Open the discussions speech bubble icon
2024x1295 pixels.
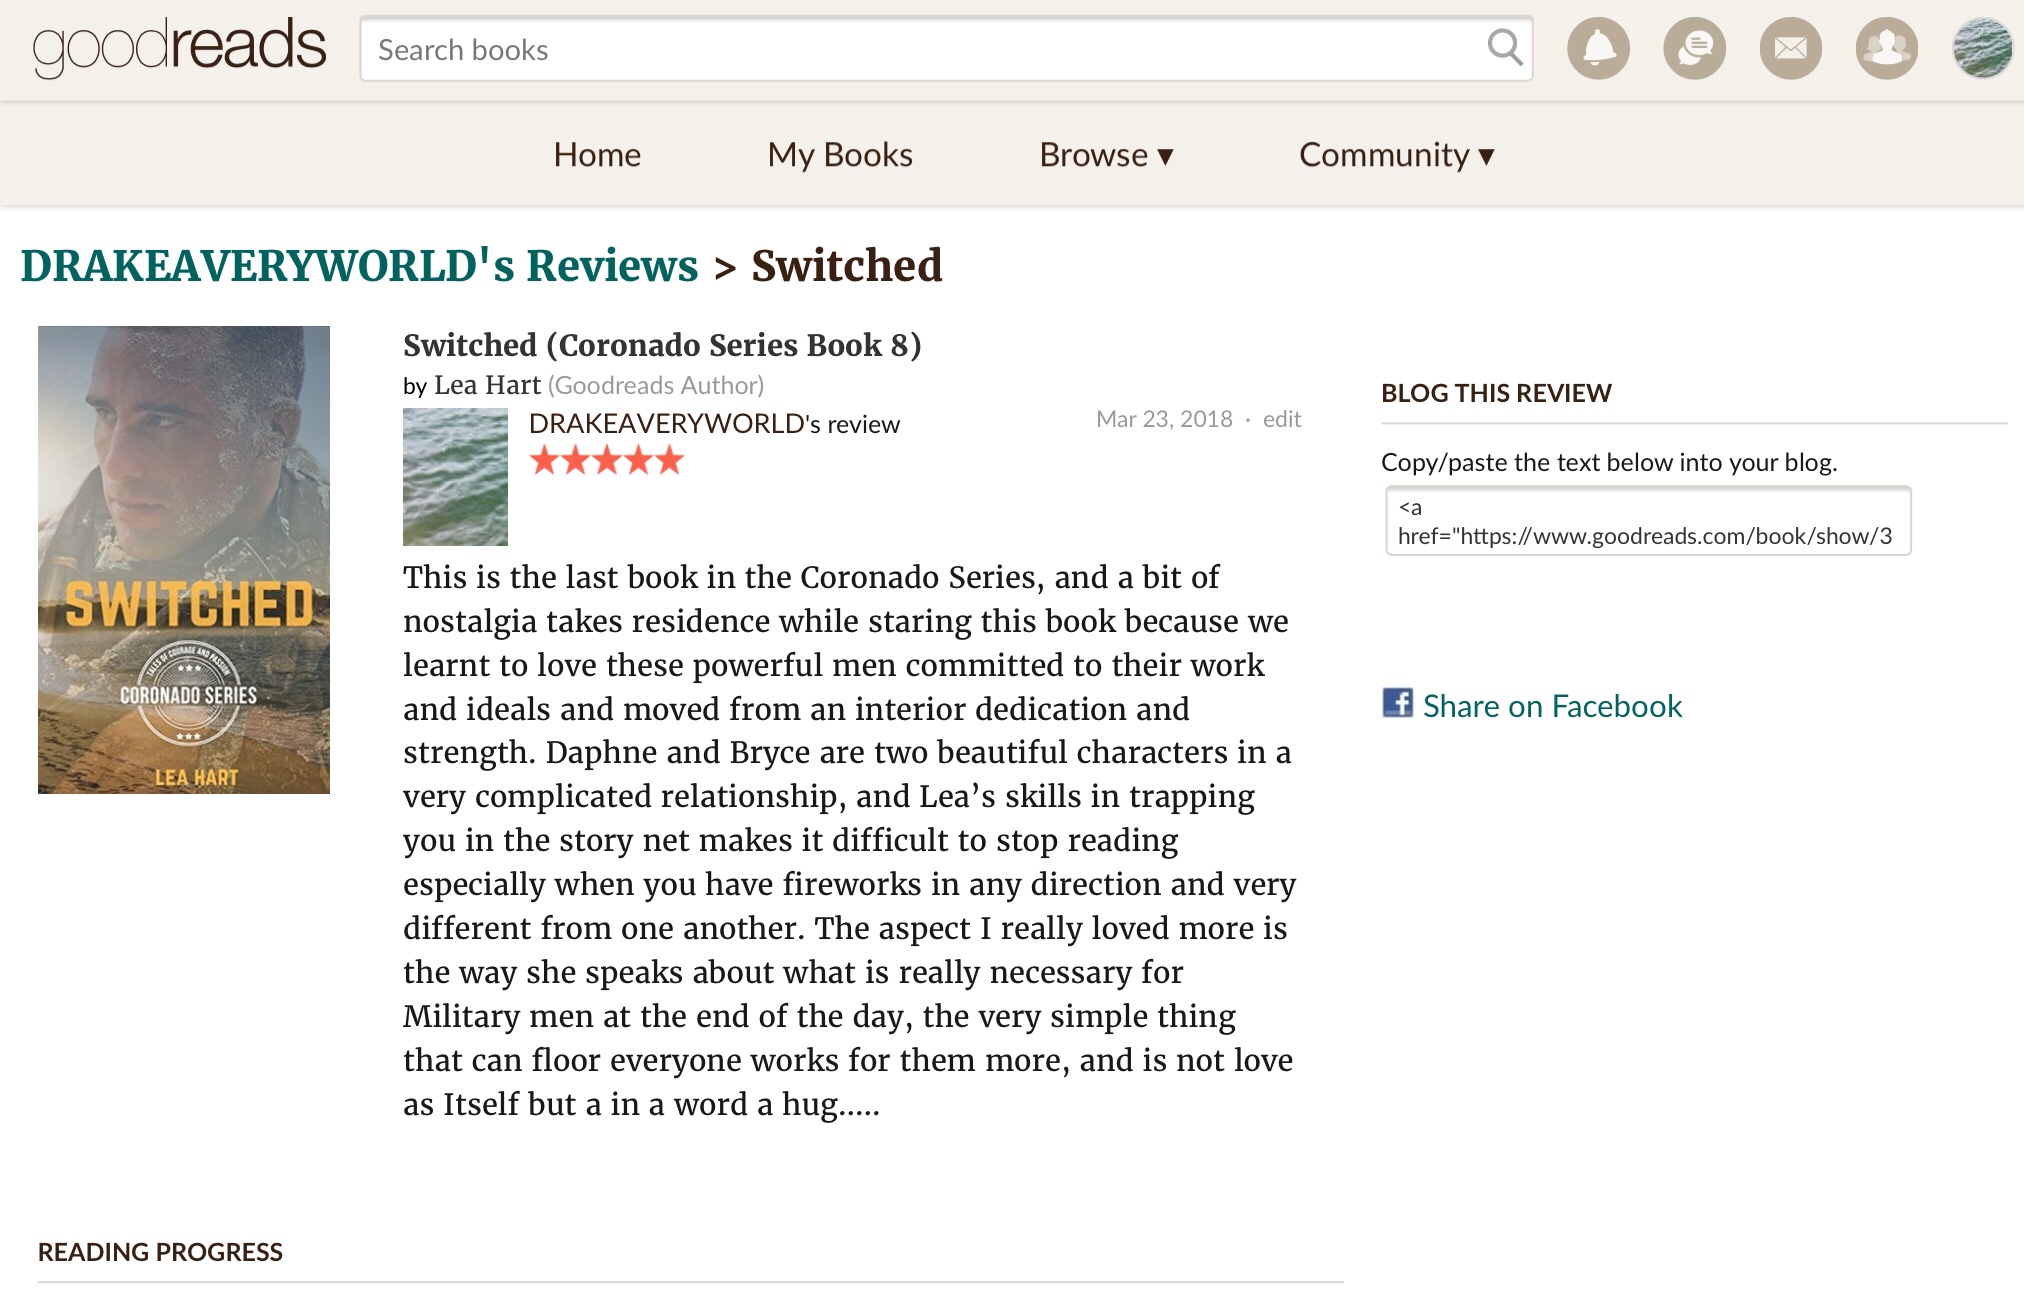pyautogui.click(x=1694, y=48)
